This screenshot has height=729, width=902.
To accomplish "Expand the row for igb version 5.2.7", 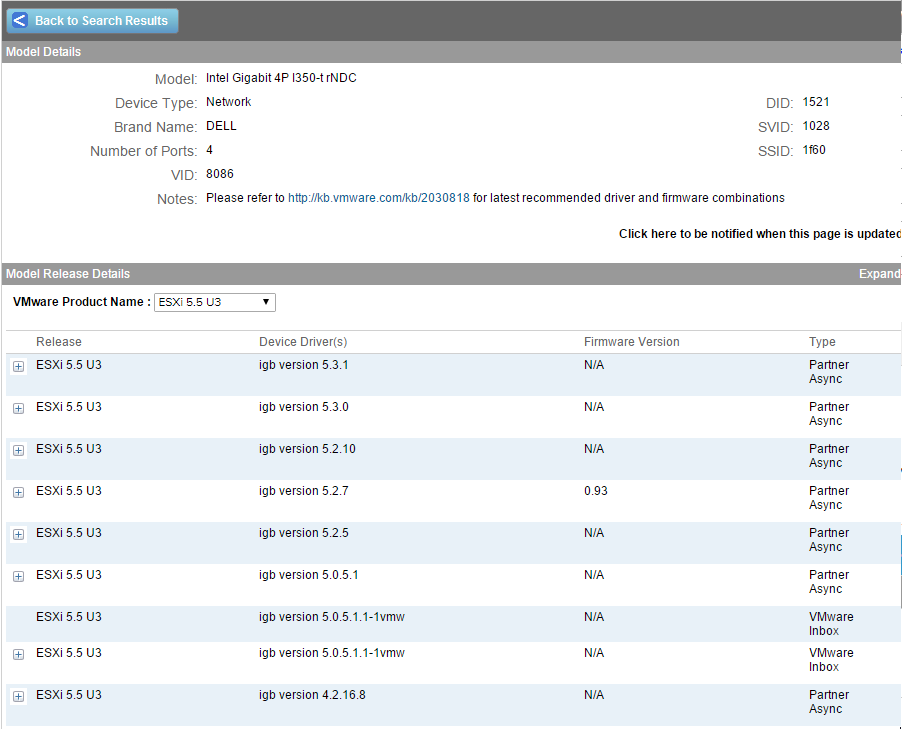I will [17, 492].
